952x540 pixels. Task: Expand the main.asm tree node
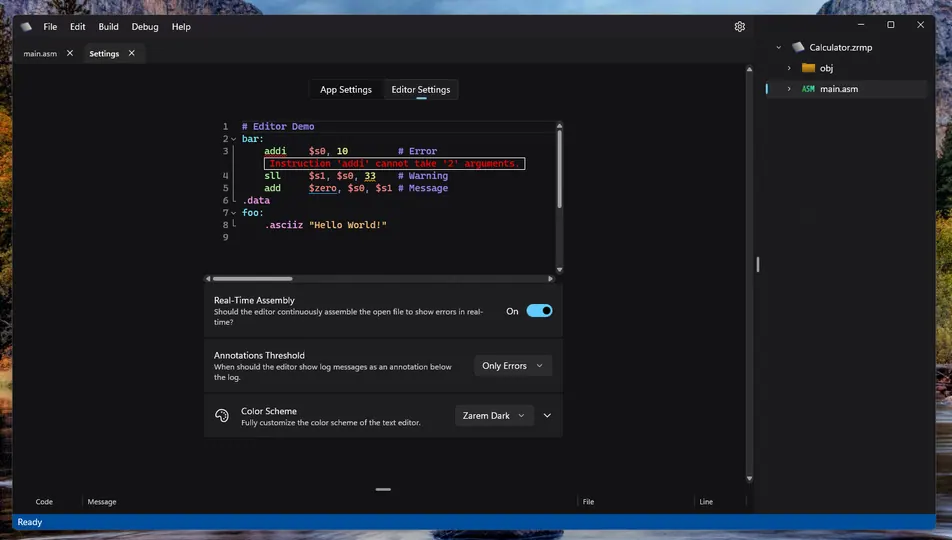[789, 89]
